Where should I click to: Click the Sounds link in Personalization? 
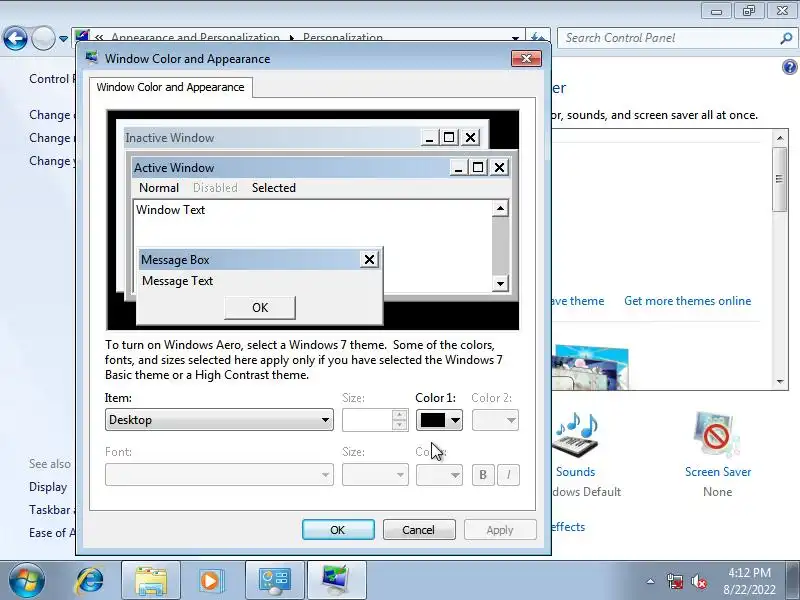pyautogui.click(x=576, y=472)
